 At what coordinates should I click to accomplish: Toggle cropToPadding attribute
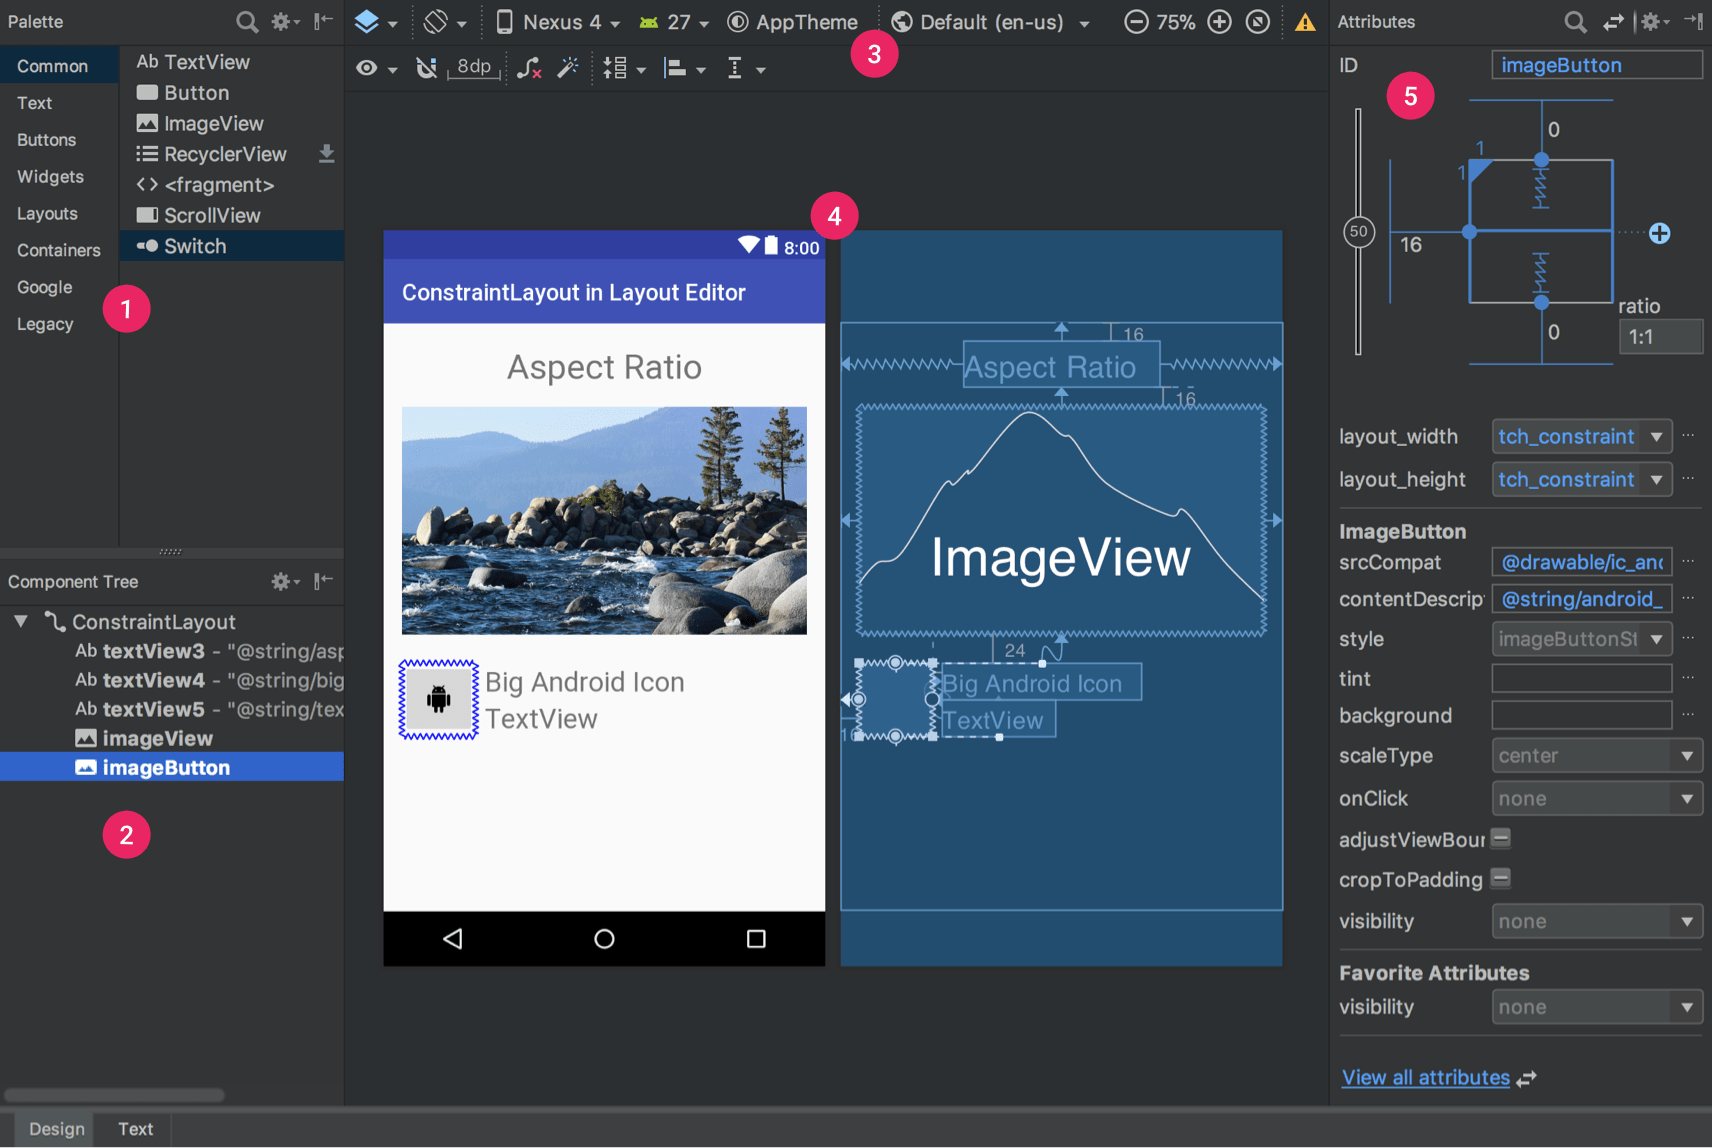(1500, 878)
